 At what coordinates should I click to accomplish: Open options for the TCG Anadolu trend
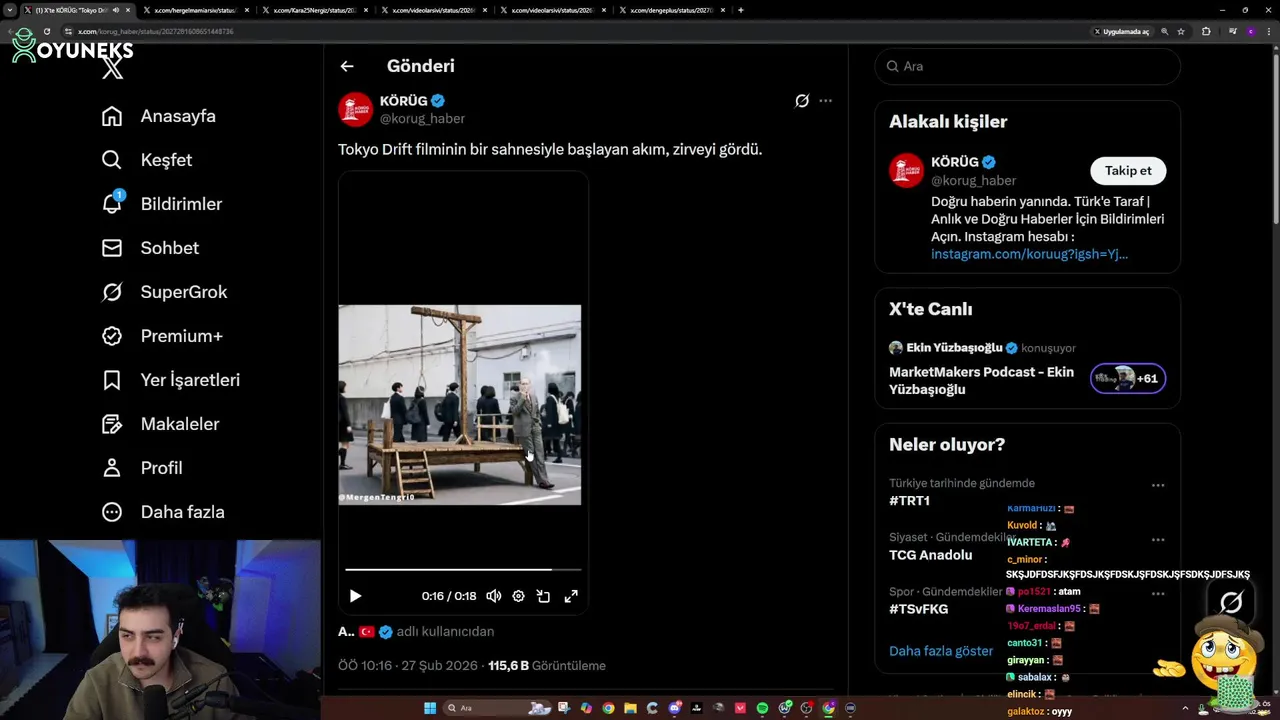tap(1158, 539)
